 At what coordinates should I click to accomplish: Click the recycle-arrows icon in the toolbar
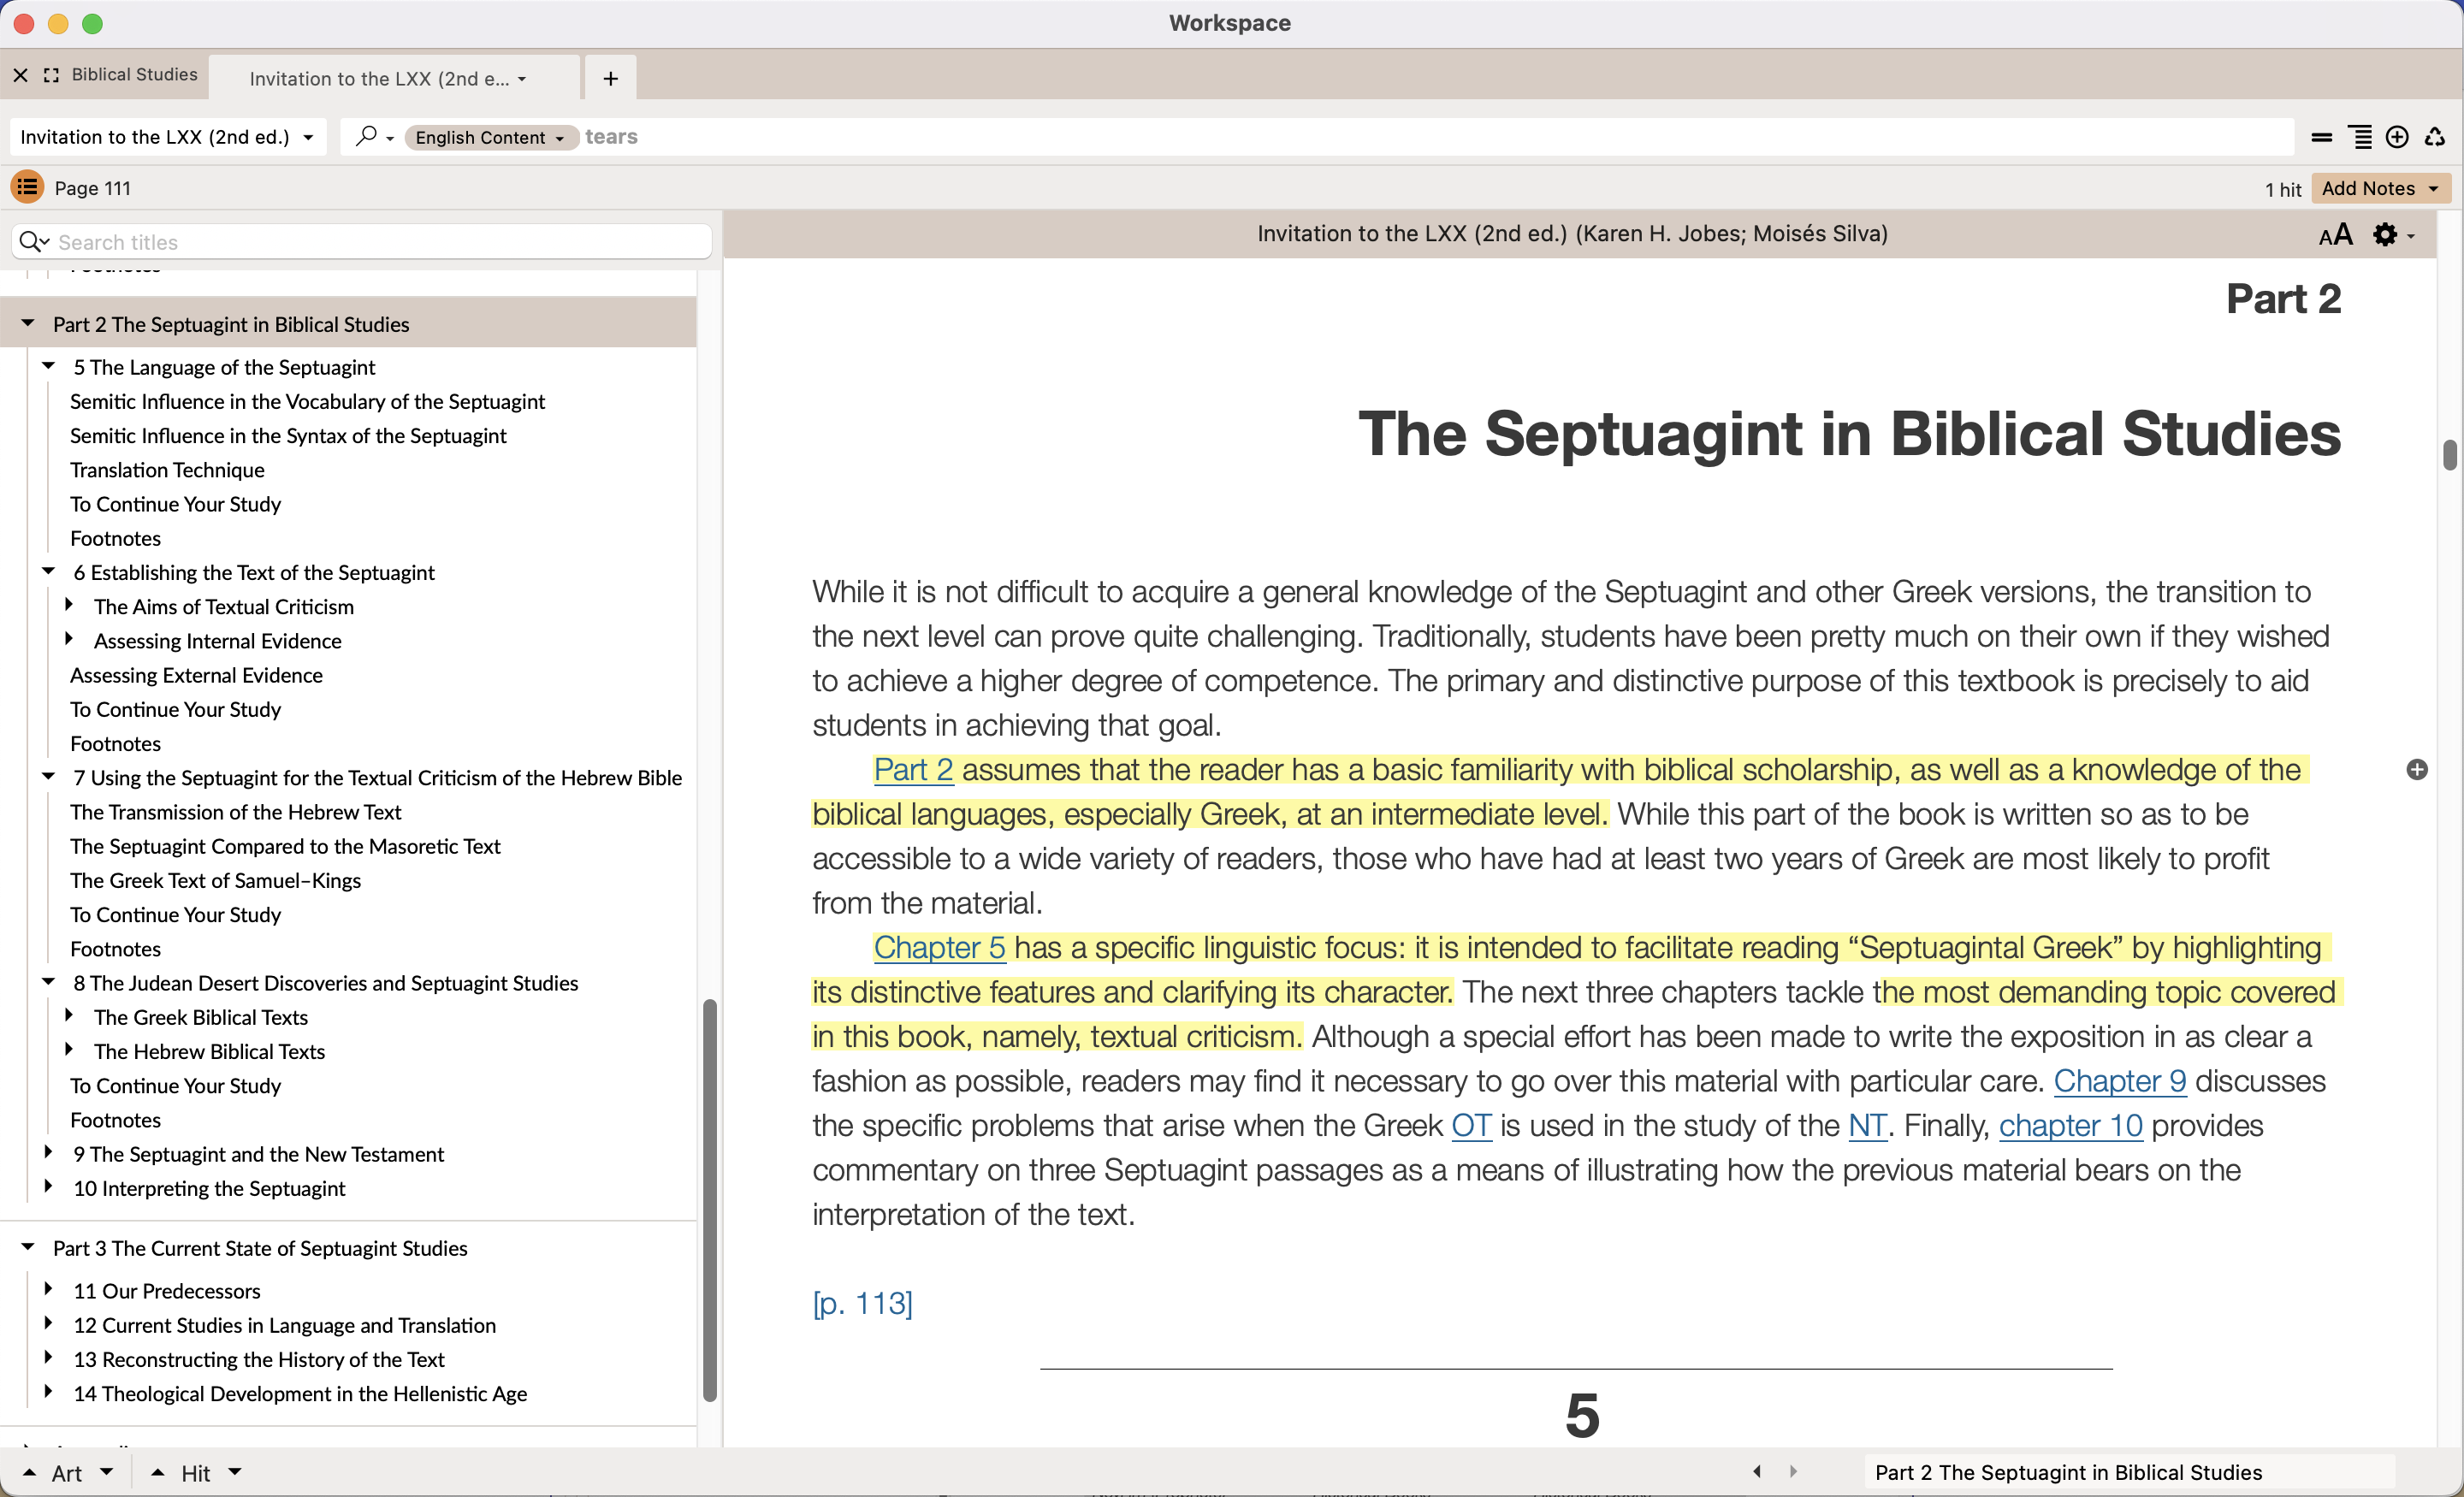coord(2435,137)
